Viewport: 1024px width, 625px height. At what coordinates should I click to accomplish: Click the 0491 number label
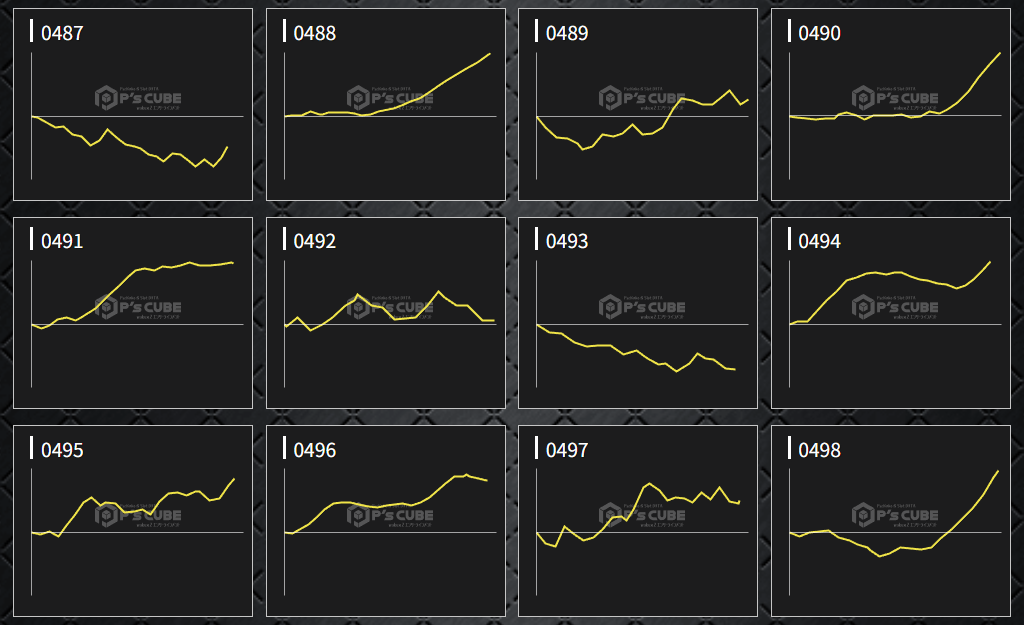click(62, 242)
